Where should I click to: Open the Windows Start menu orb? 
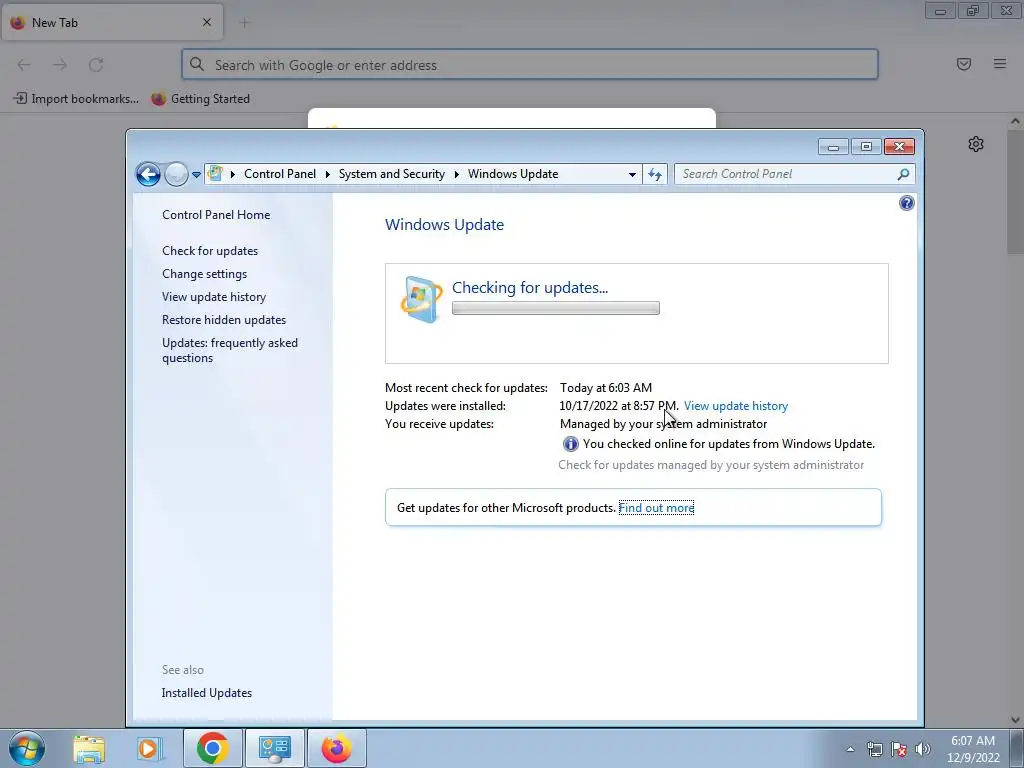[27, 748]
